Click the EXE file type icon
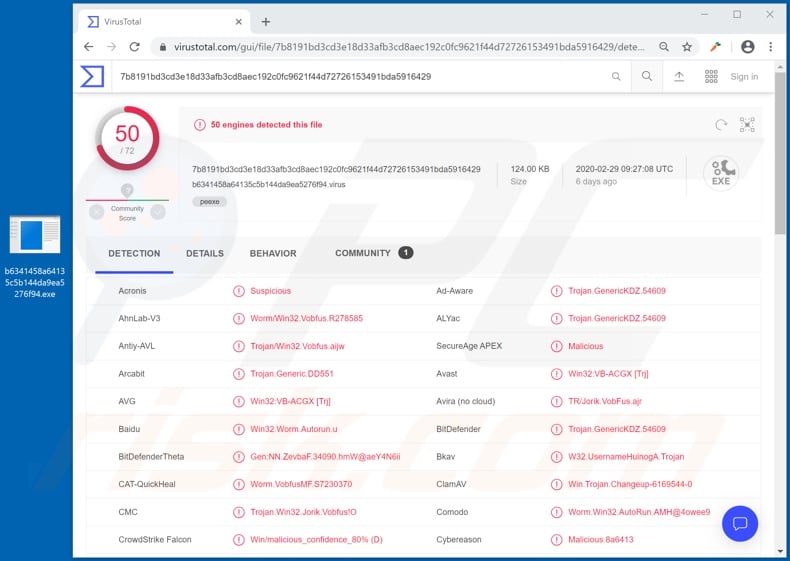 (x=721, y=173)
